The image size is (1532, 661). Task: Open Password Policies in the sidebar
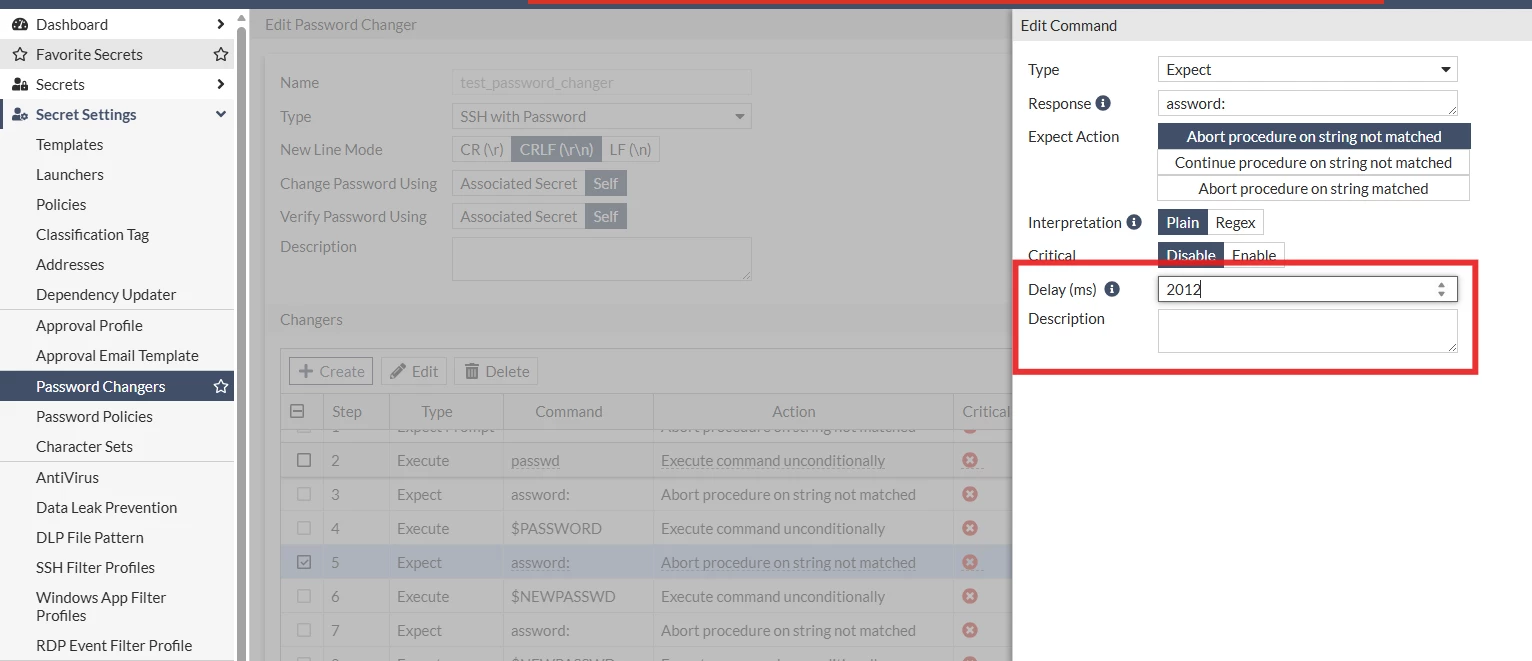(94, 416)
